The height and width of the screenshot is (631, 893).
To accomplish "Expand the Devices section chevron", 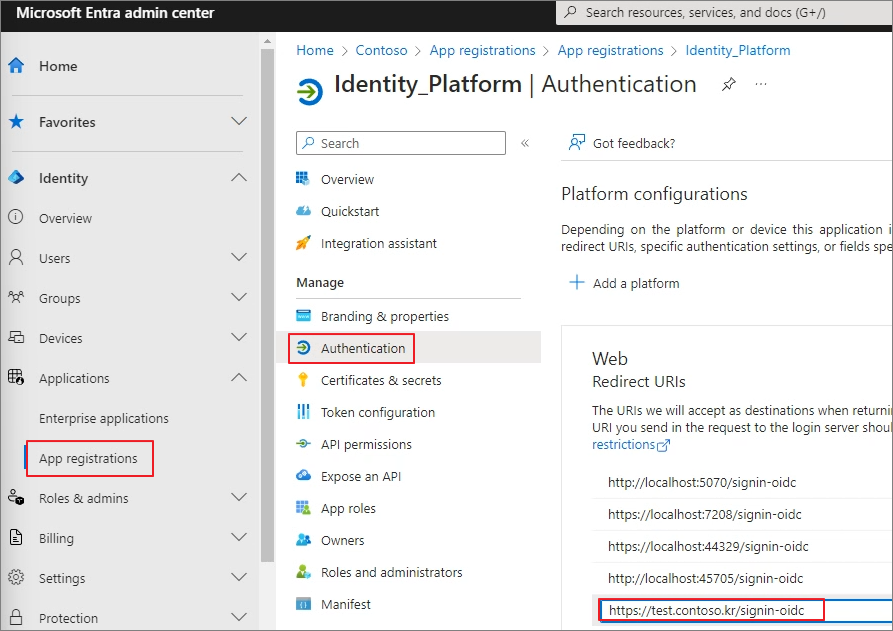I will pos(239,337).
